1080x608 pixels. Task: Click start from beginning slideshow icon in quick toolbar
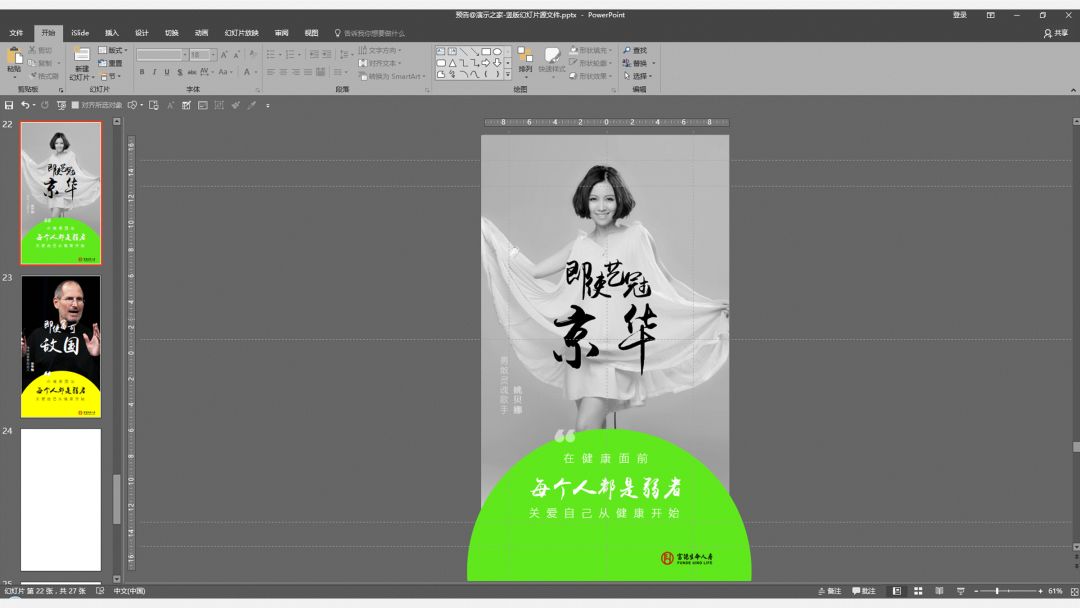61,105
